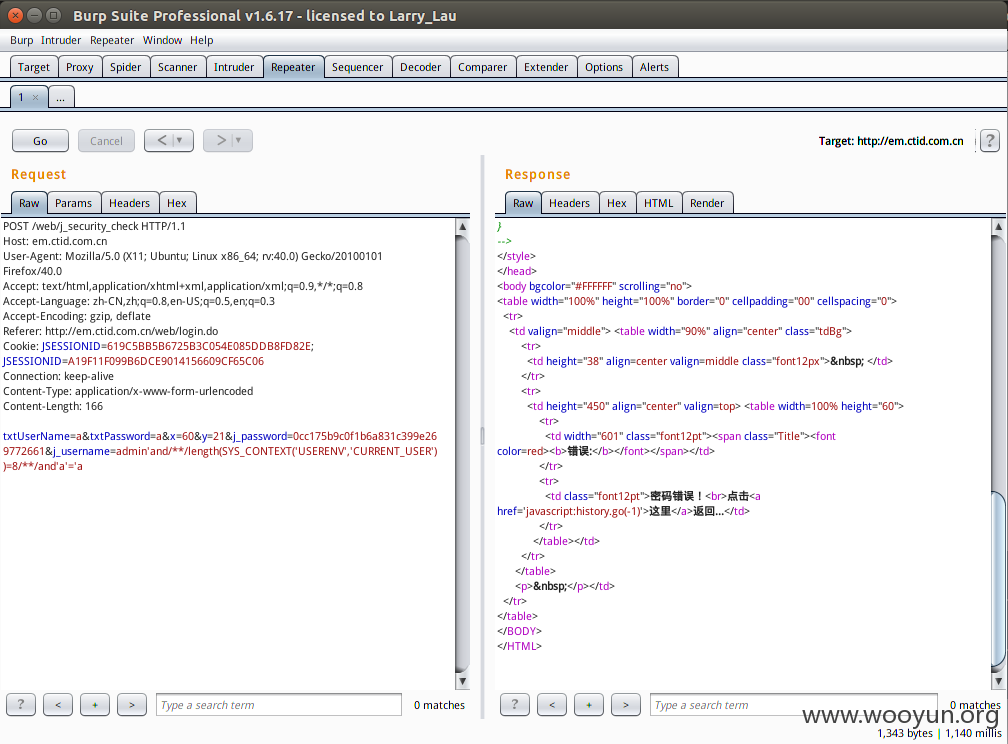This screenshot has height=744, width=1008.
Task: Show Response Raw view tab
Action: 523,203
